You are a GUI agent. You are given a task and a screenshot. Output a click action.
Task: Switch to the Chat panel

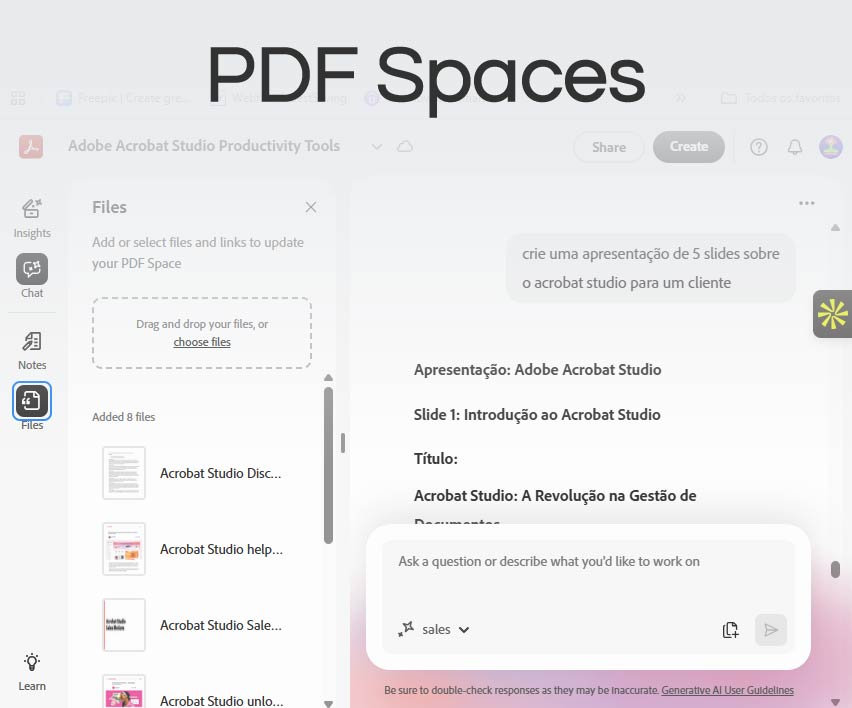click(x=32, y=276)
